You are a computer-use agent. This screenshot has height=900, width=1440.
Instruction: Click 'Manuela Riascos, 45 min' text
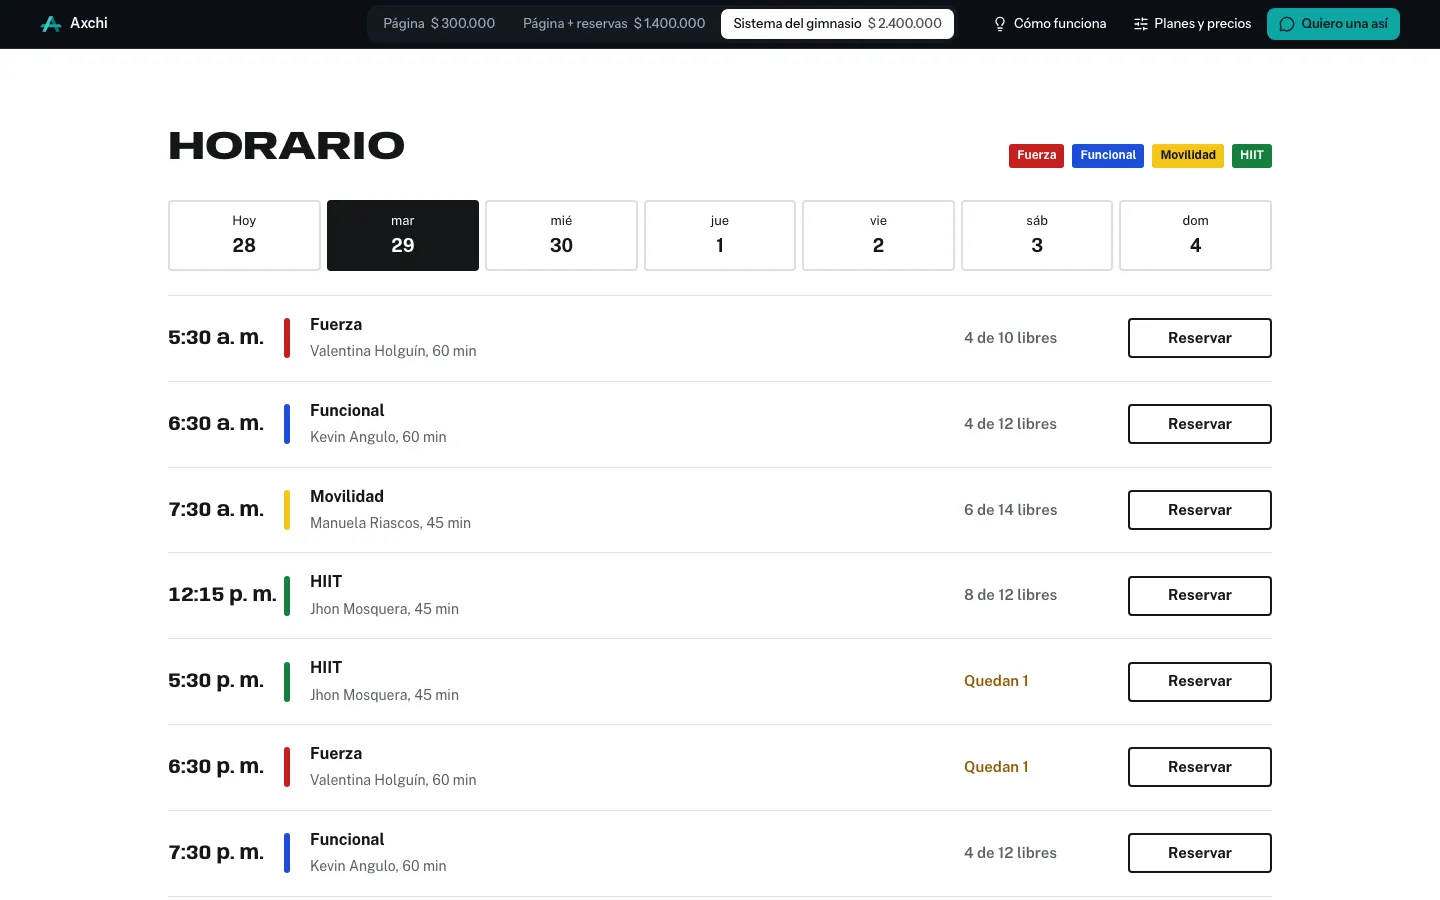[390, 523]
